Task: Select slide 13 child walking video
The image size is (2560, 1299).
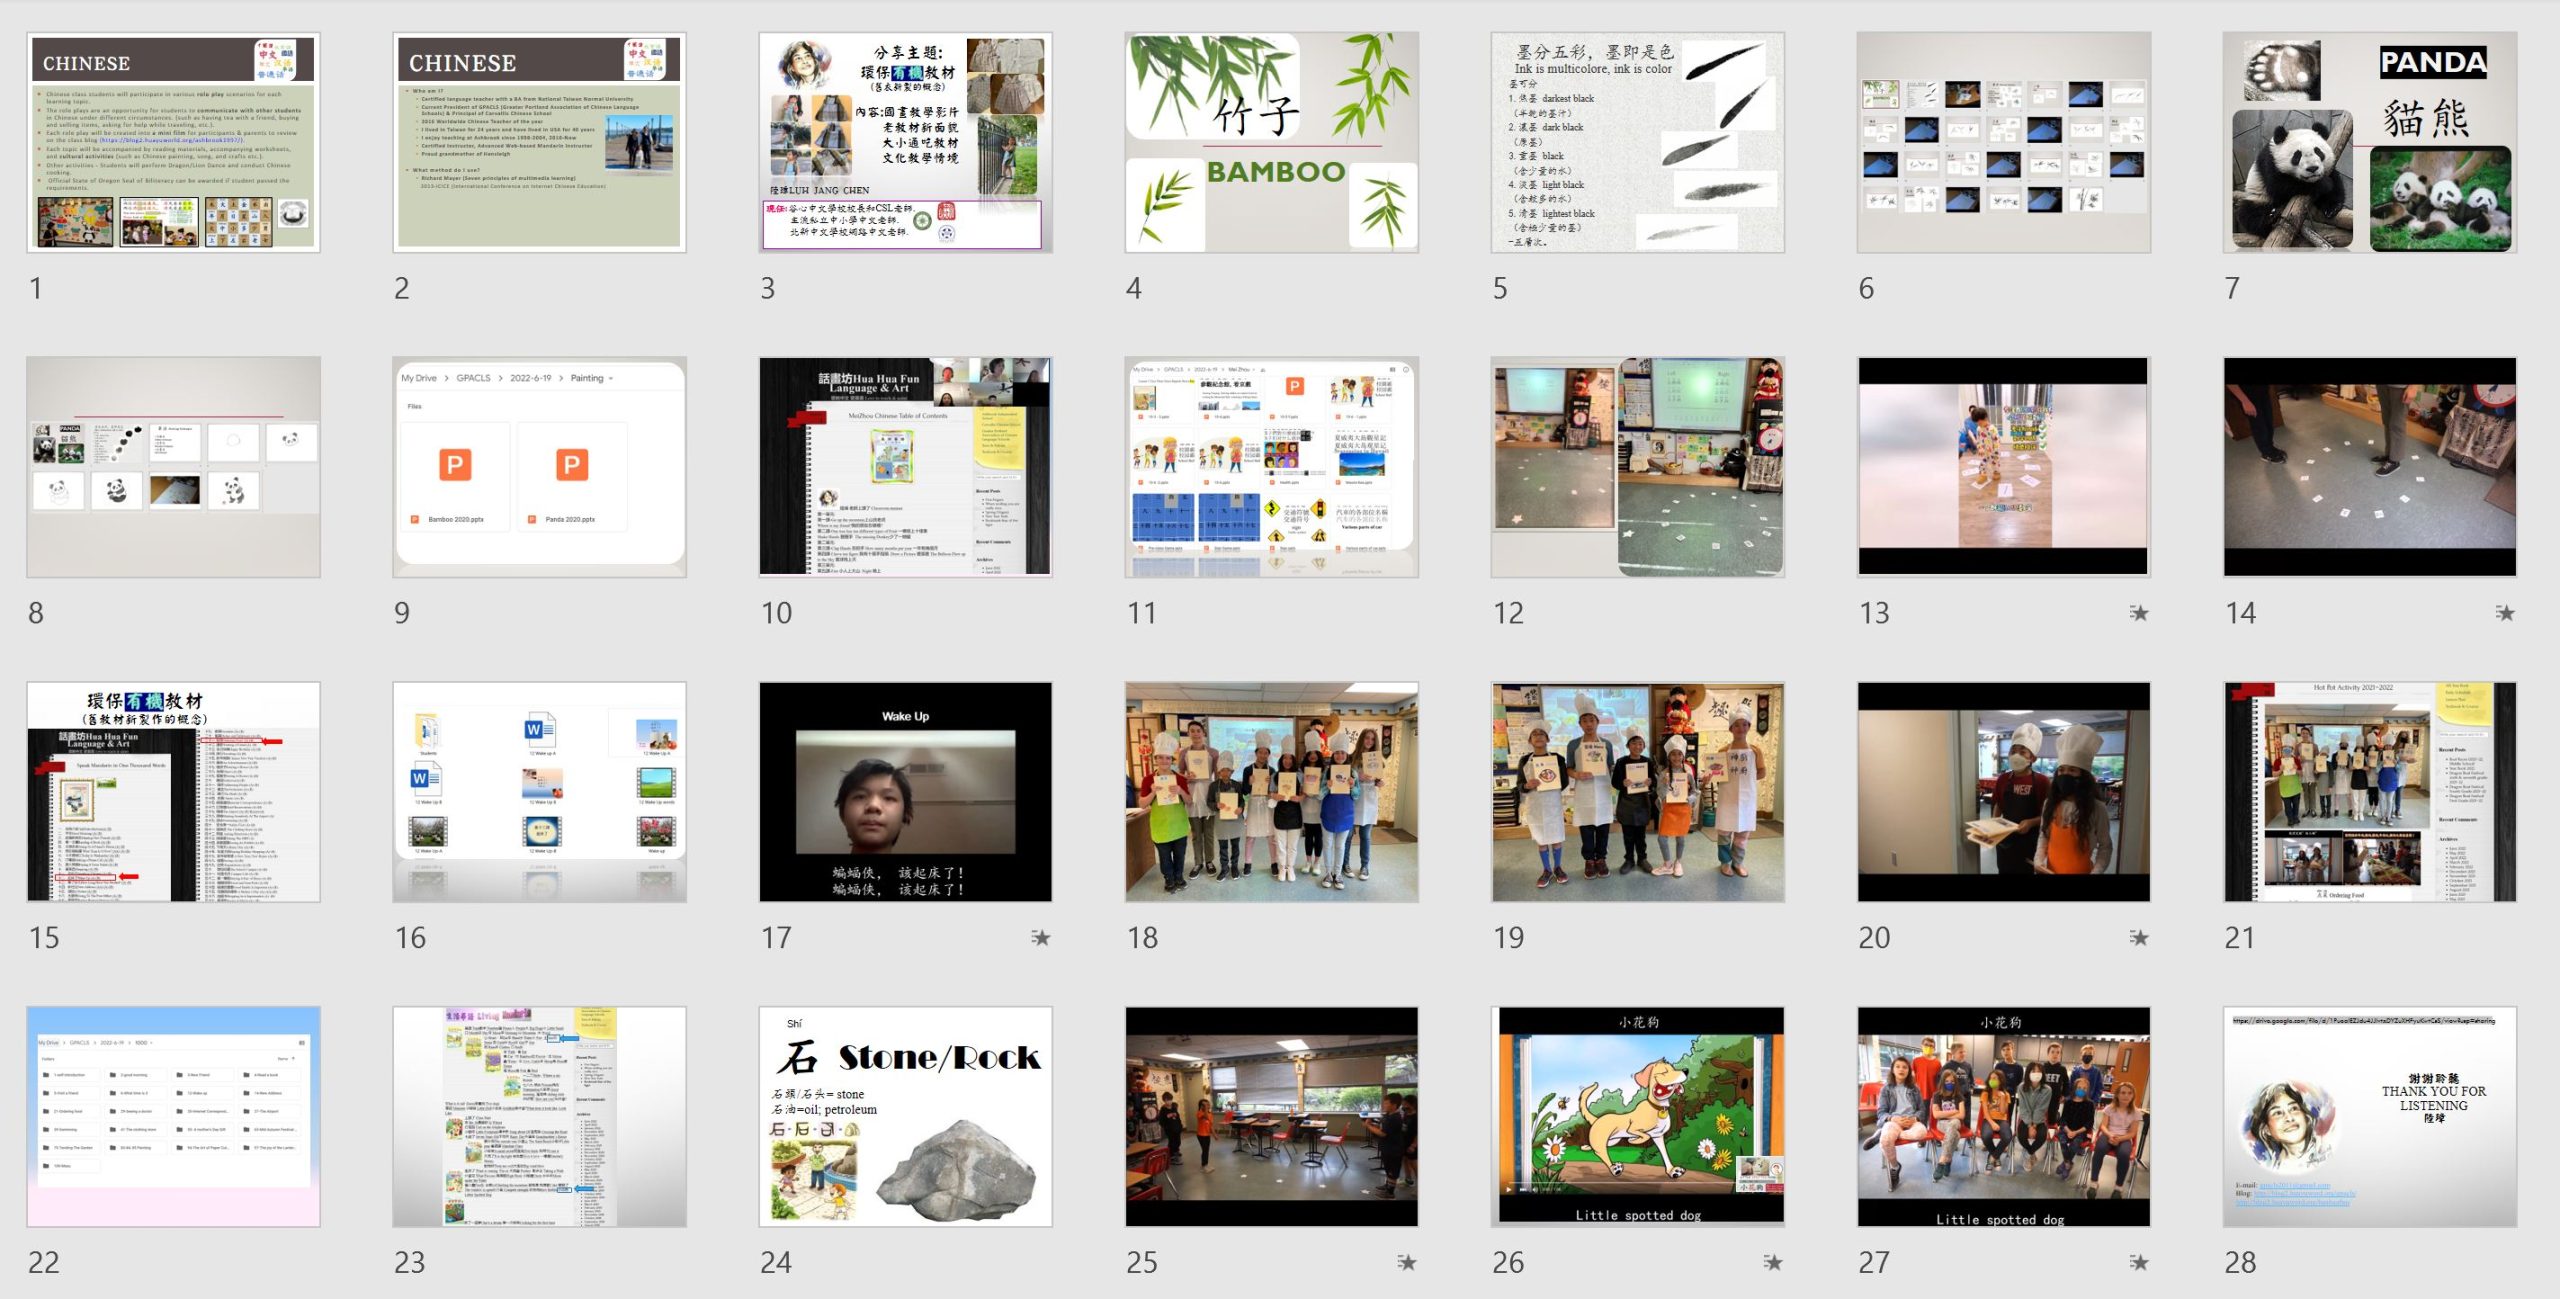Action: coord(2003,467)
